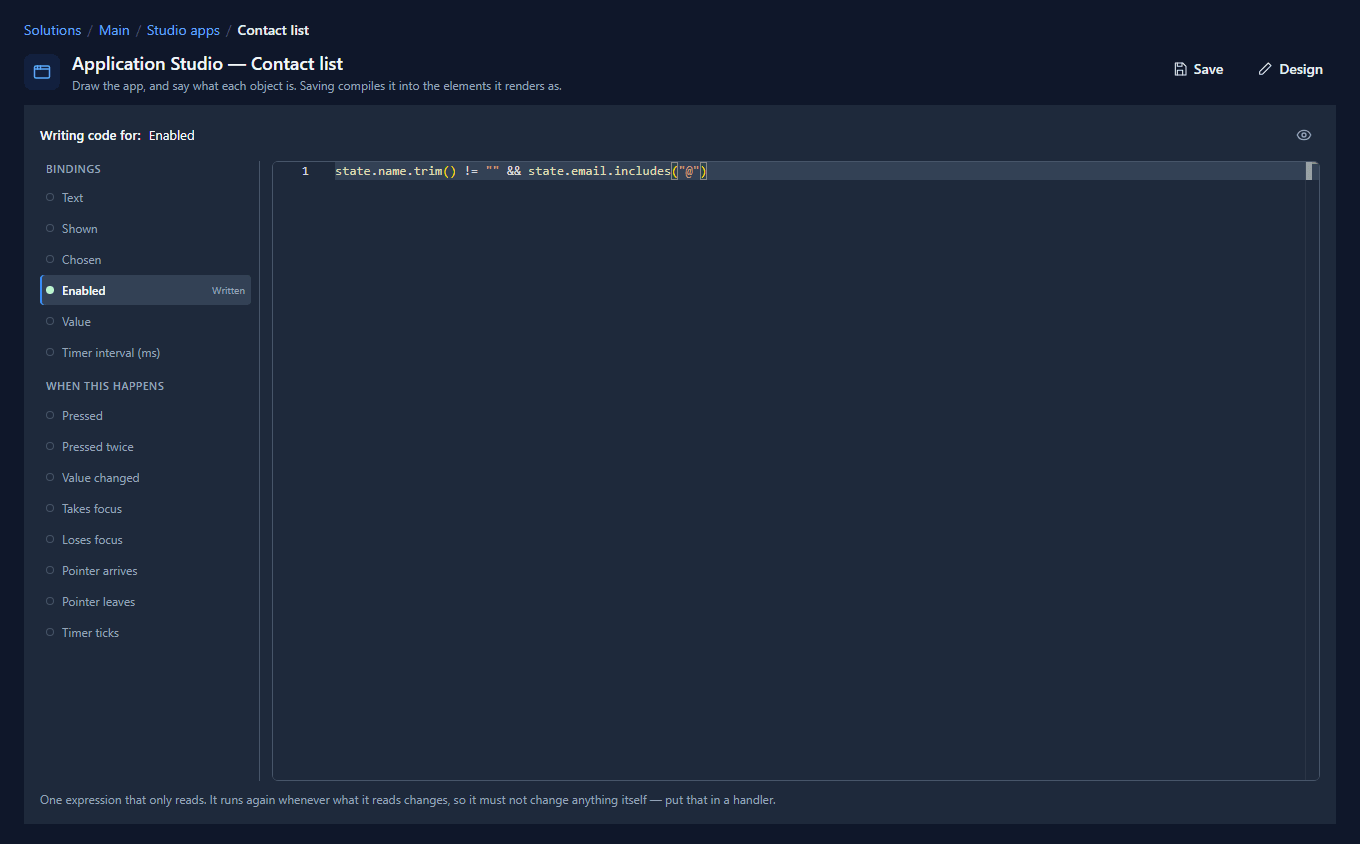Open the Studio apps breadcrumb
Image resolution: width=1360 pixels, height=844 pixels.
tap(183, 30)
